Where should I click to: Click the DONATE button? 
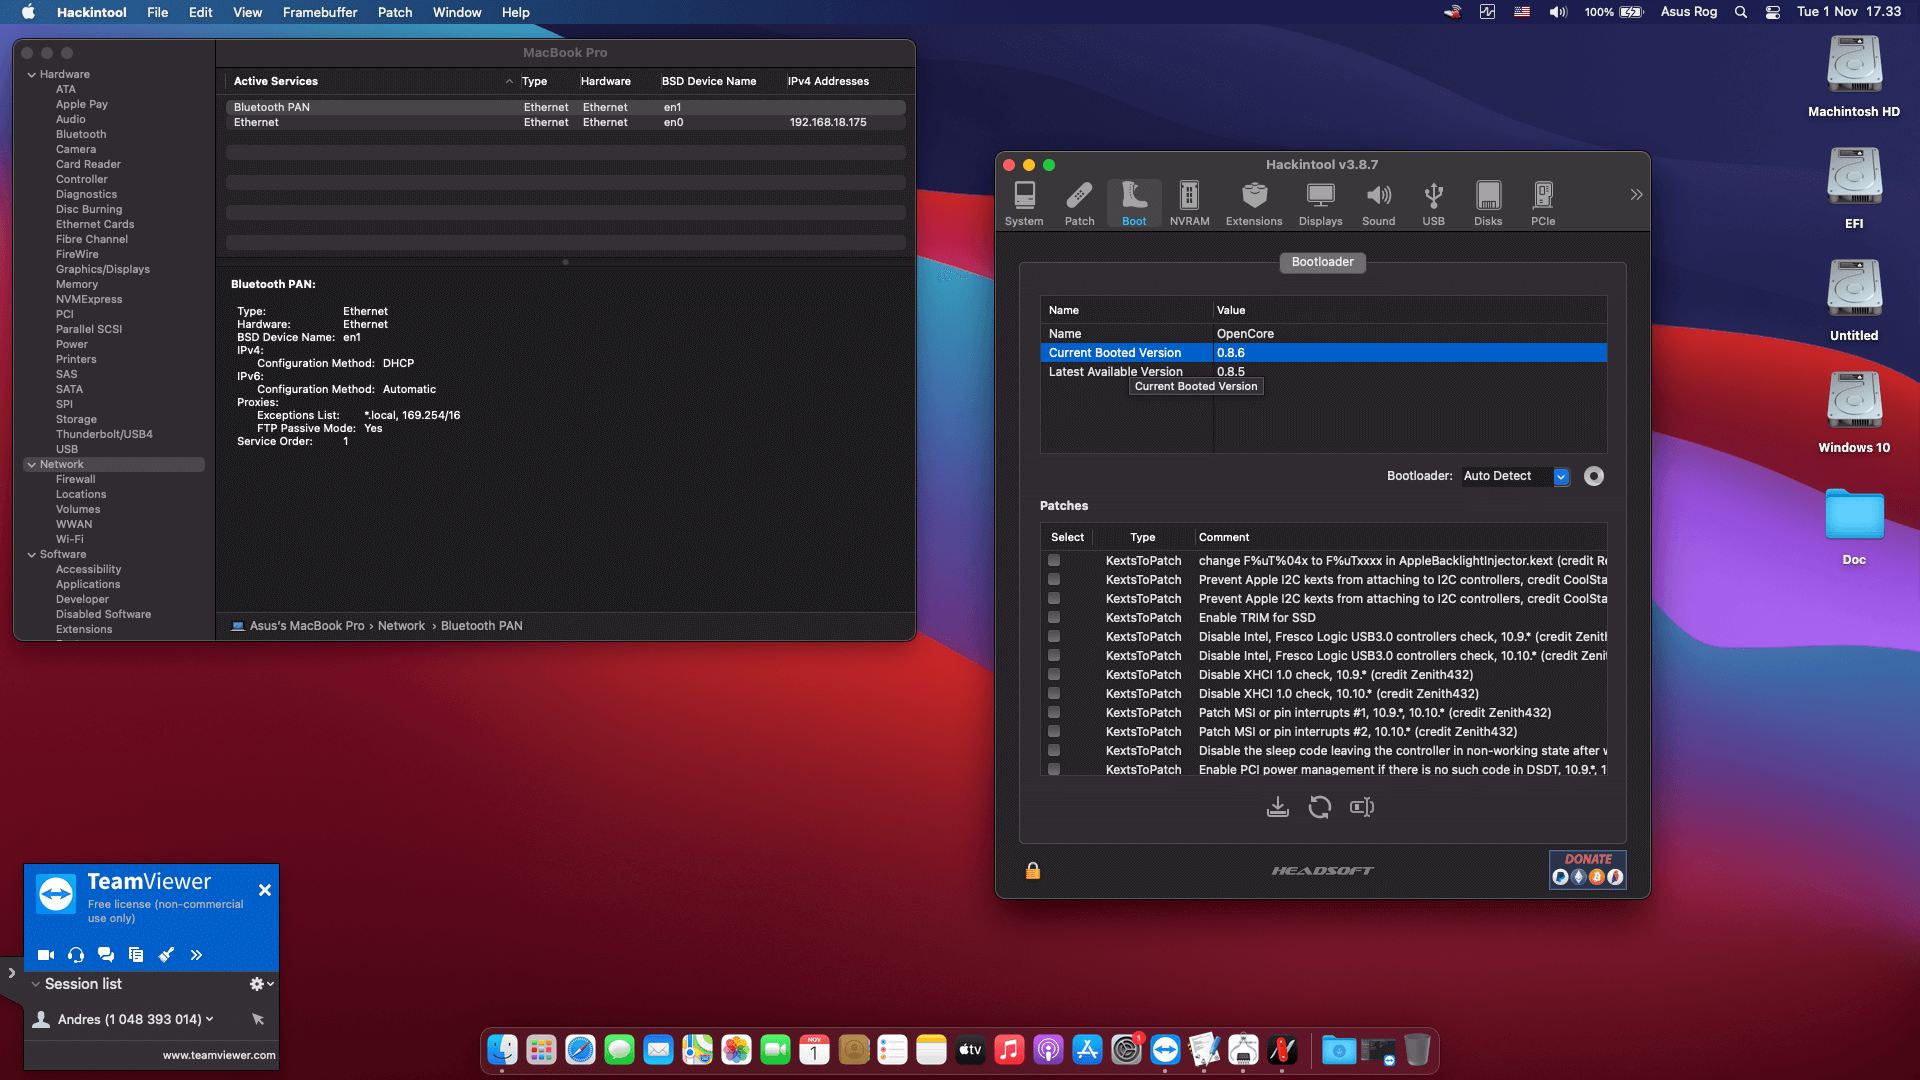click(1587, 869)
